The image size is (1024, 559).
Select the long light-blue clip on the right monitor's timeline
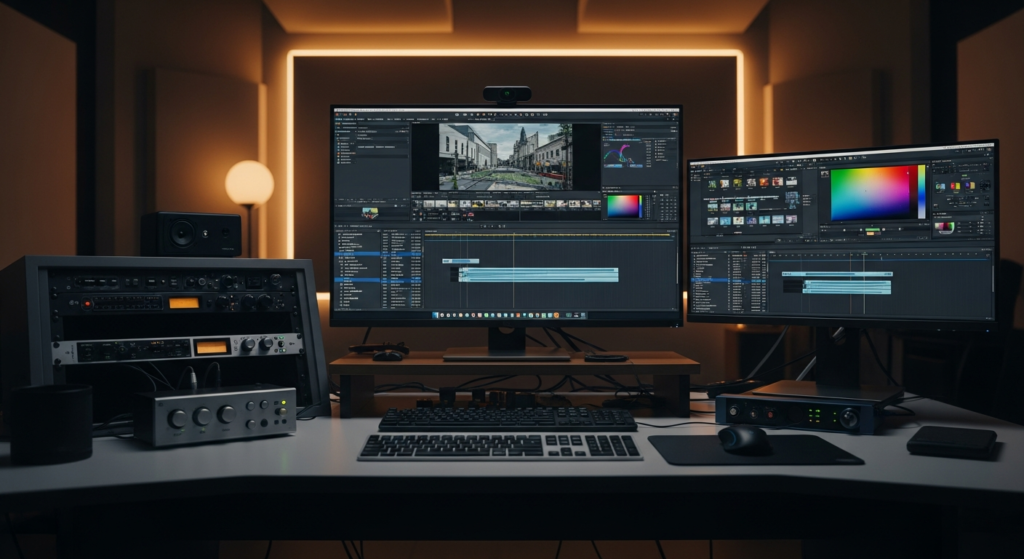[x=846, y=287]
